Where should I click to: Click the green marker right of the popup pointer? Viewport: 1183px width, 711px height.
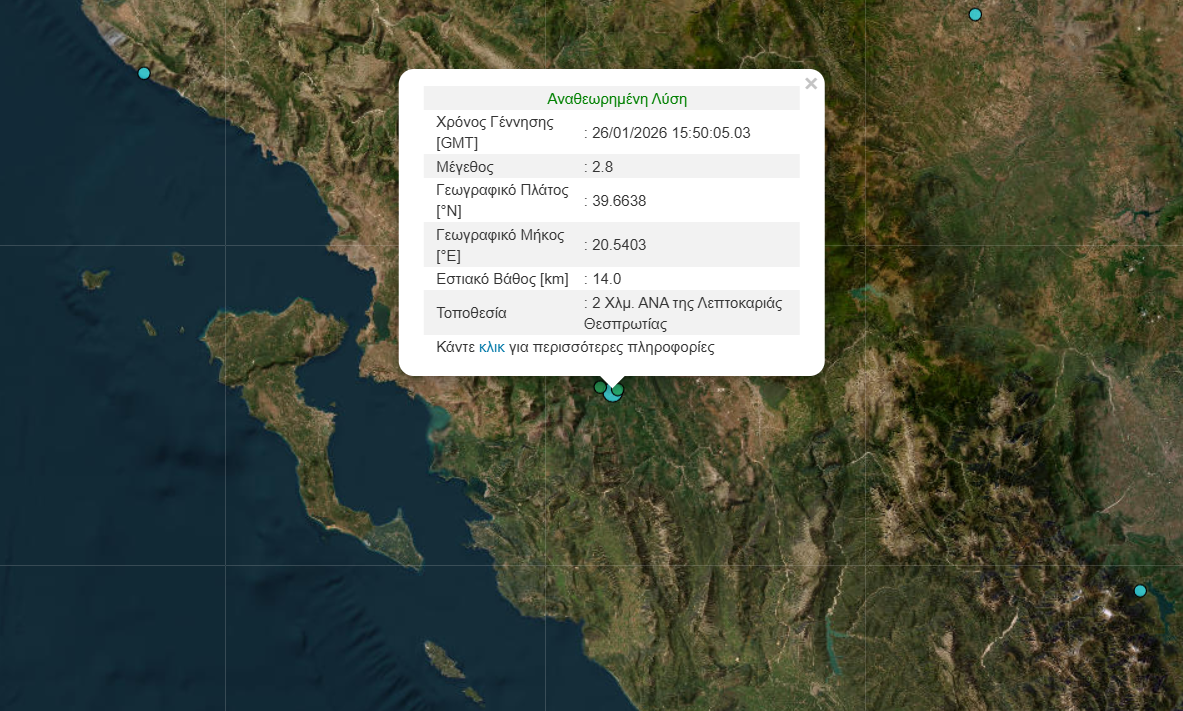coord(618,389)
